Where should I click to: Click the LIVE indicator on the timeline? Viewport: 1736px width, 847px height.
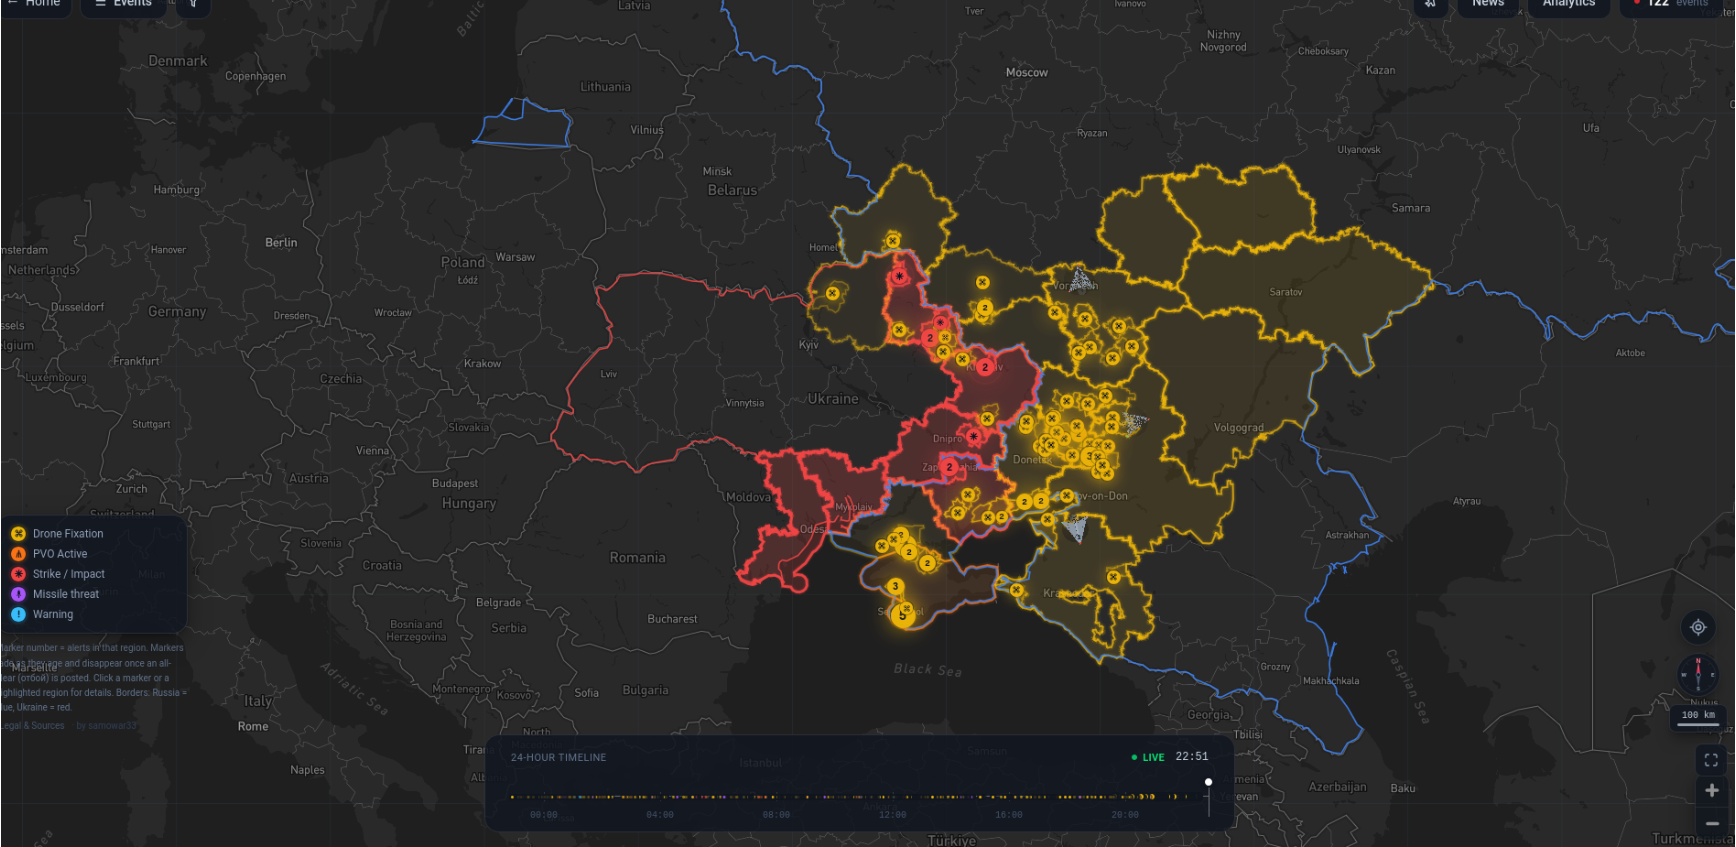point(1148,758)
